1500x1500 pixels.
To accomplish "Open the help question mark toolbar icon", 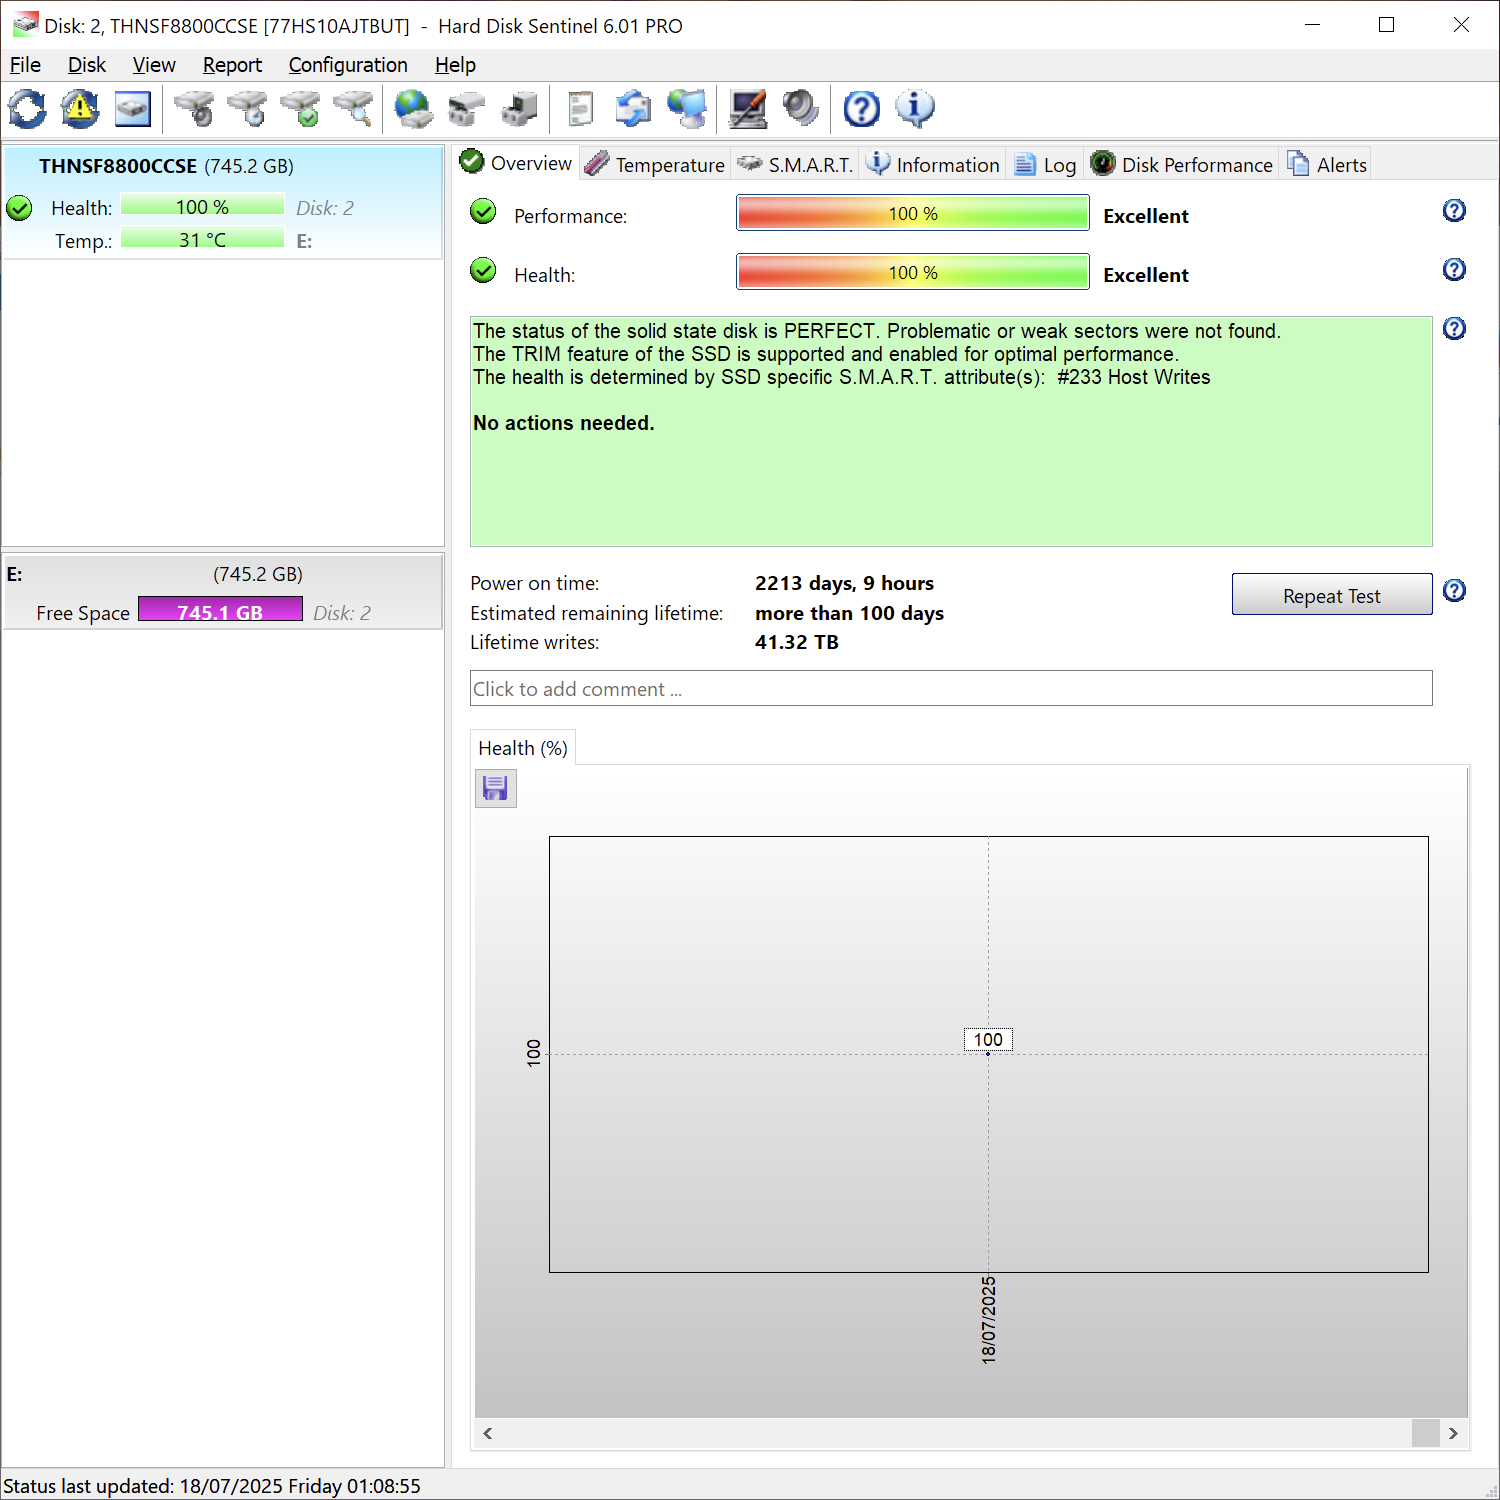I will pyautogui.click(x=861, y=109).
